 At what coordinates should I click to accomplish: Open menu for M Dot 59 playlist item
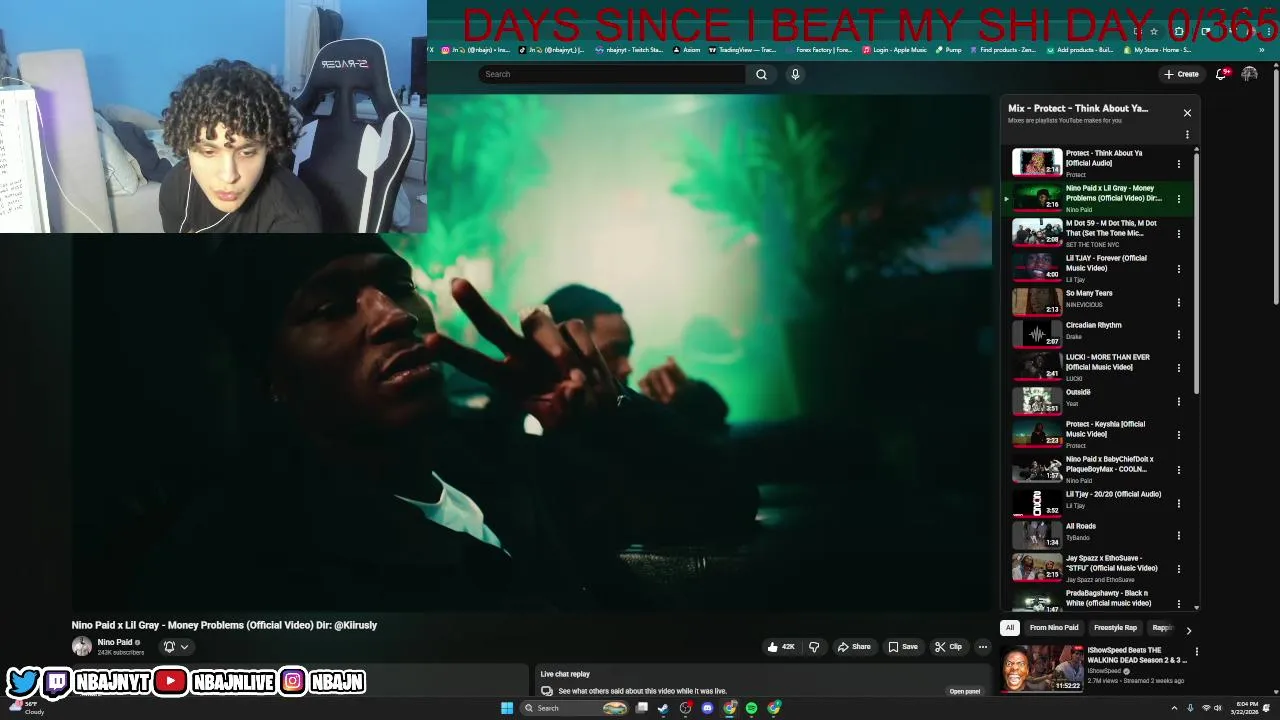(1178, 233)
